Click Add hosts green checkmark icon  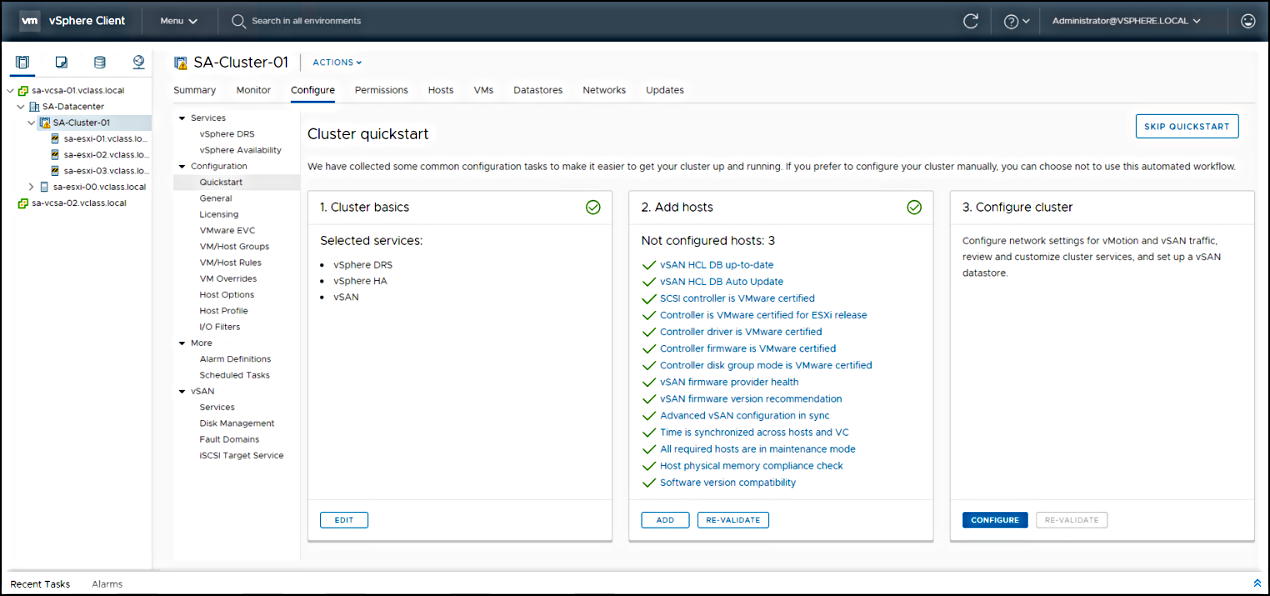click(914, 207)
